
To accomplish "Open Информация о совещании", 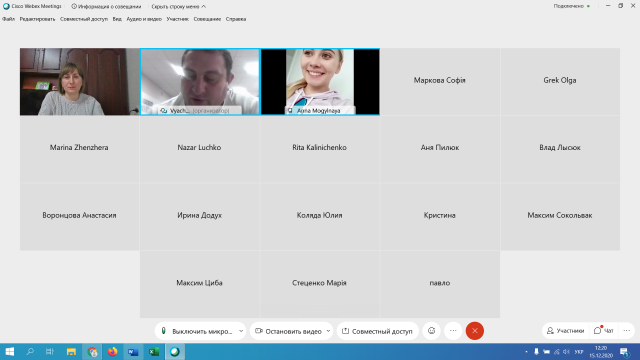I will click(x=106, y=7).
